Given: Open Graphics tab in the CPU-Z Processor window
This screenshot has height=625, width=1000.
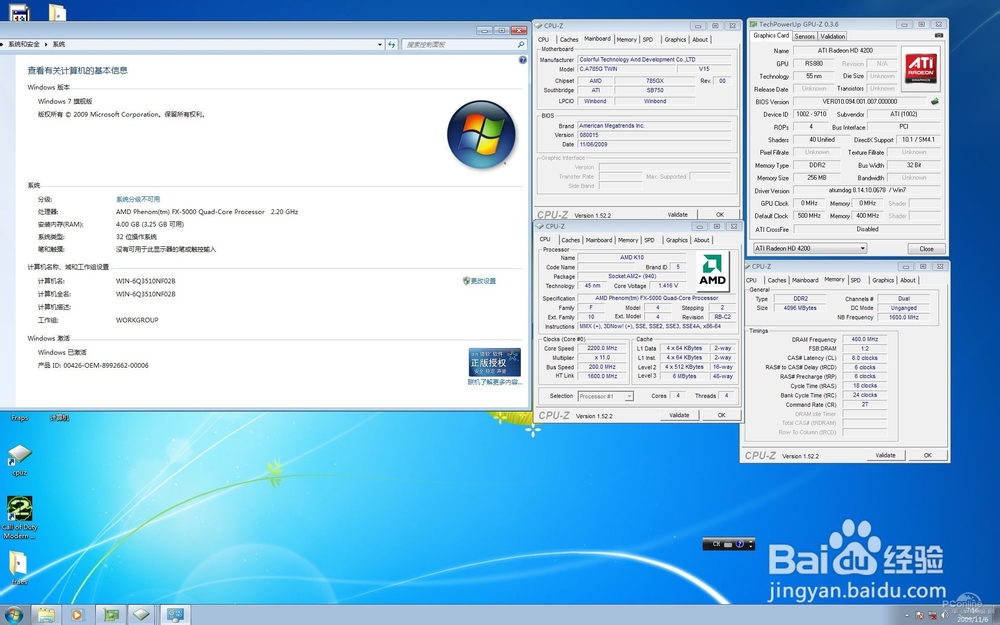Looking at the screenshot, I should (676, 240).
